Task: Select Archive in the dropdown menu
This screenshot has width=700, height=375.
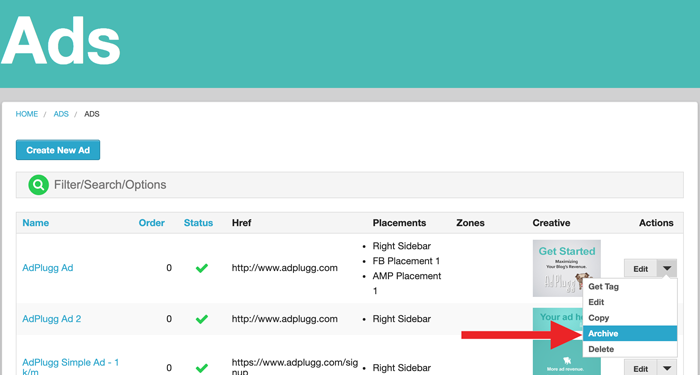Action: [630, 333]
